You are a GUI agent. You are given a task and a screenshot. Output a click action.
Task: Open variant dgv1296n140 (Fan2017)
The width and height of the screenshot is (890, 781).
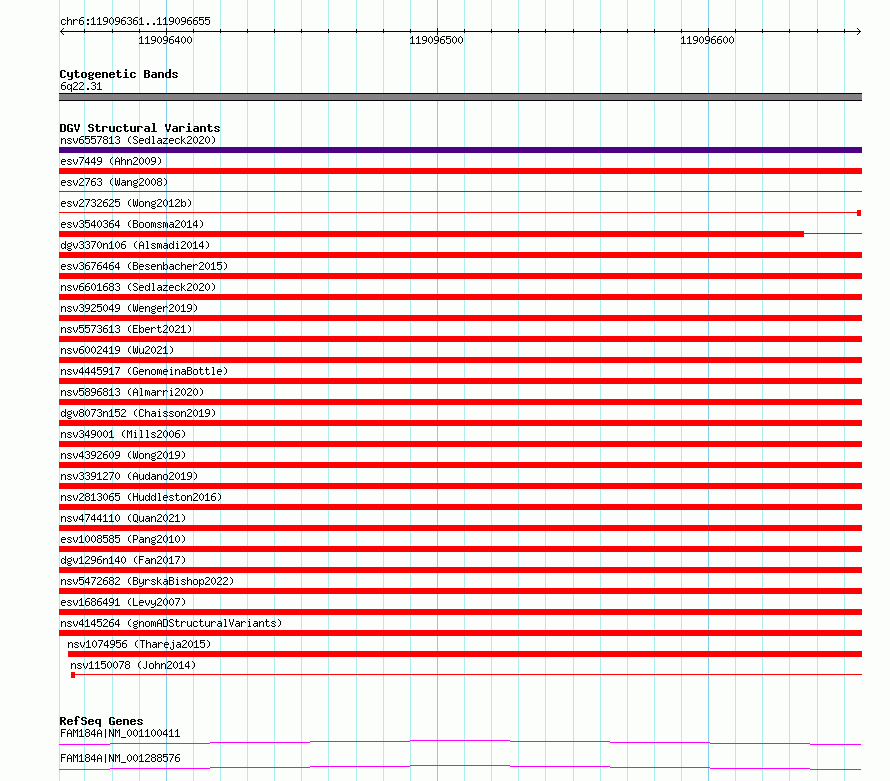tap(123, 560)
